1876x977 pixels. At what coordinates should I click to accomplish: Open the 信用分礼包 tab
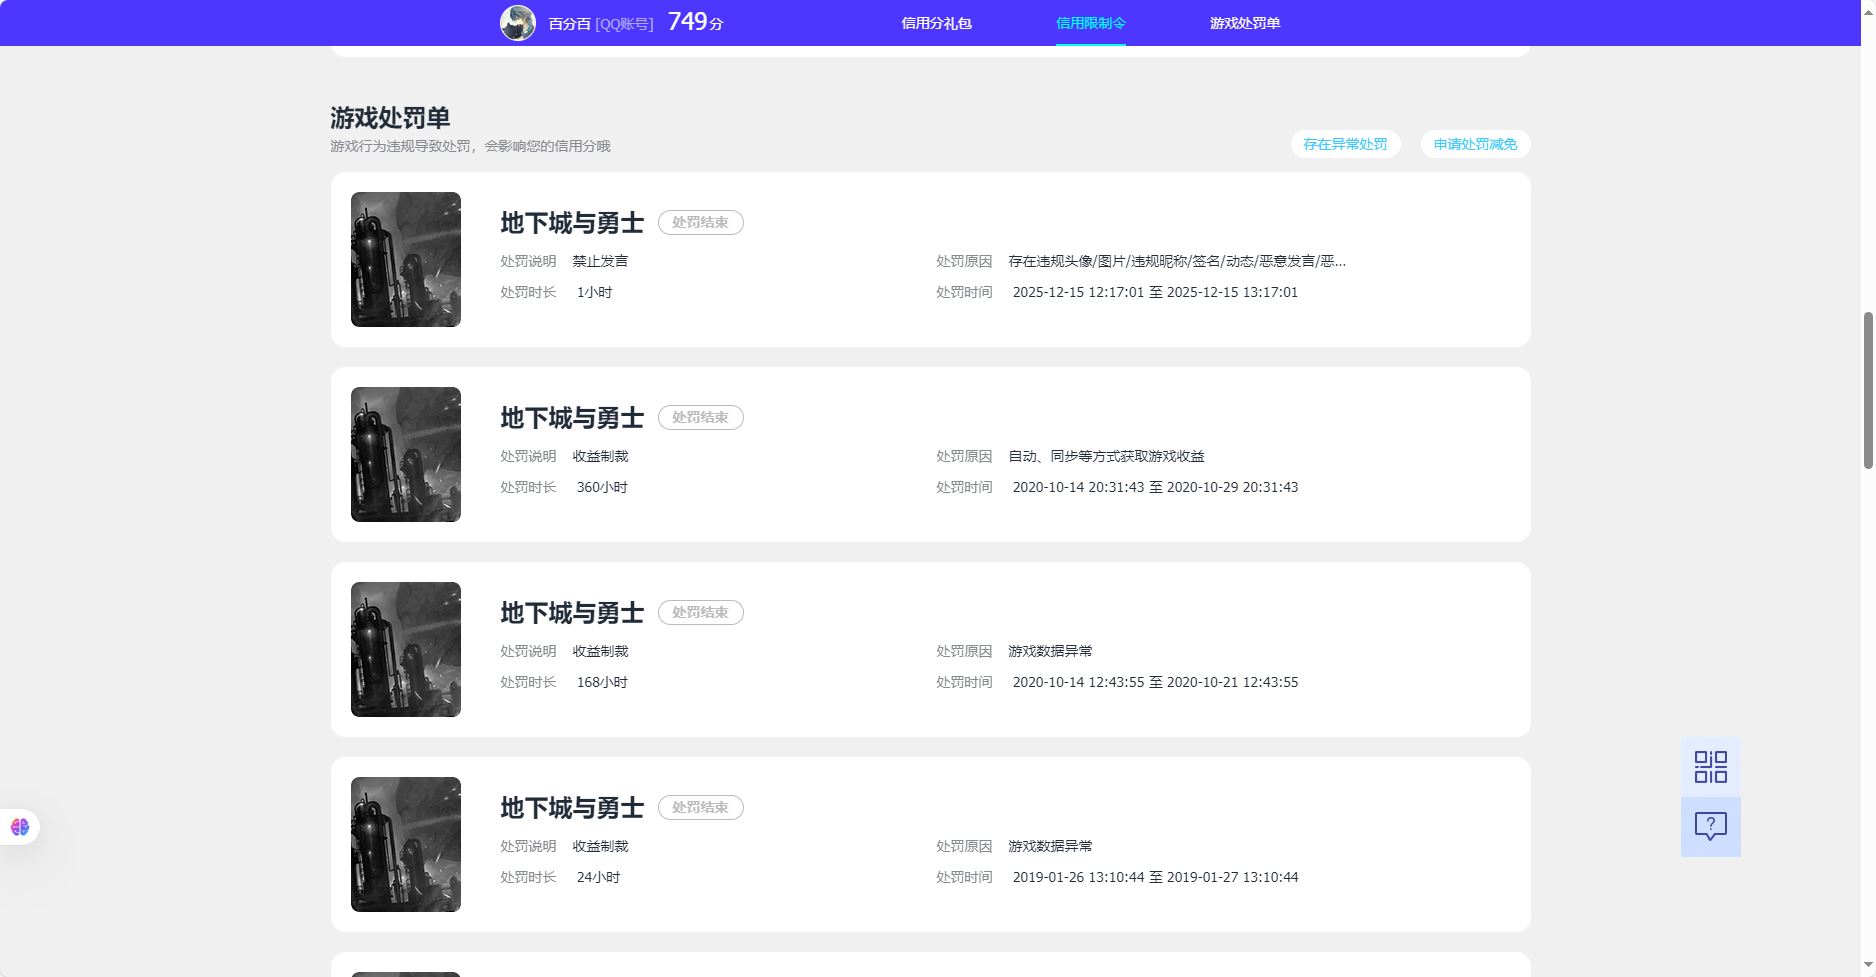936,23
